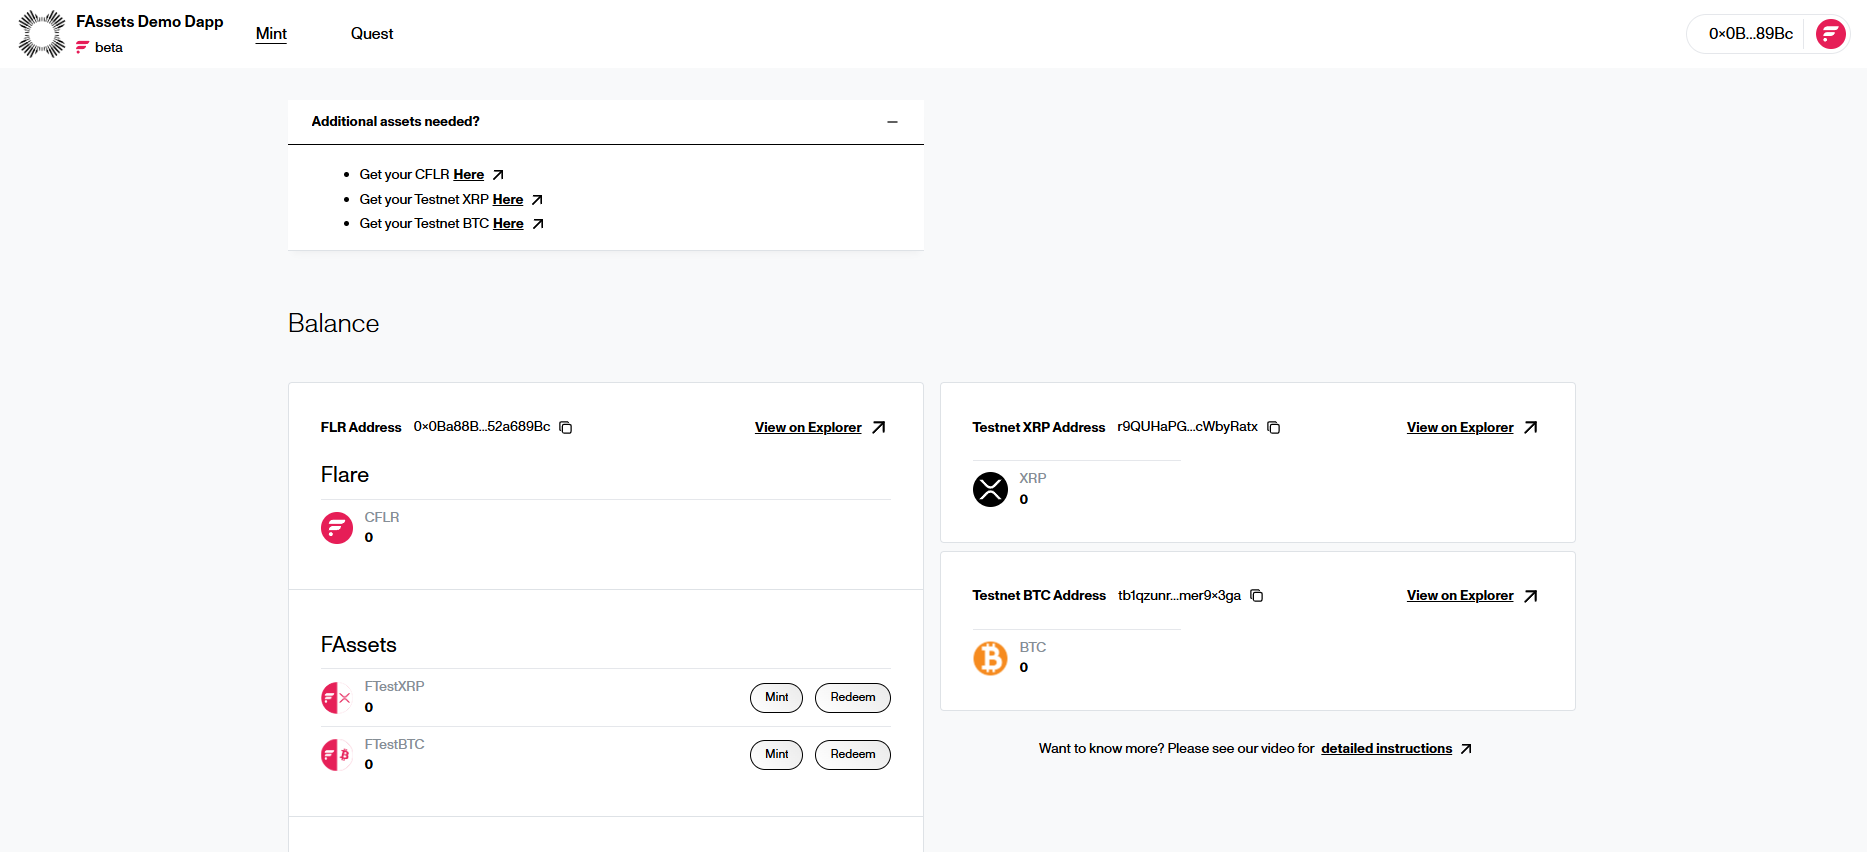The height and width of the screenshot is (852, 1867).
Task: Click the CFLR token icon
Action: pos(337,527)
